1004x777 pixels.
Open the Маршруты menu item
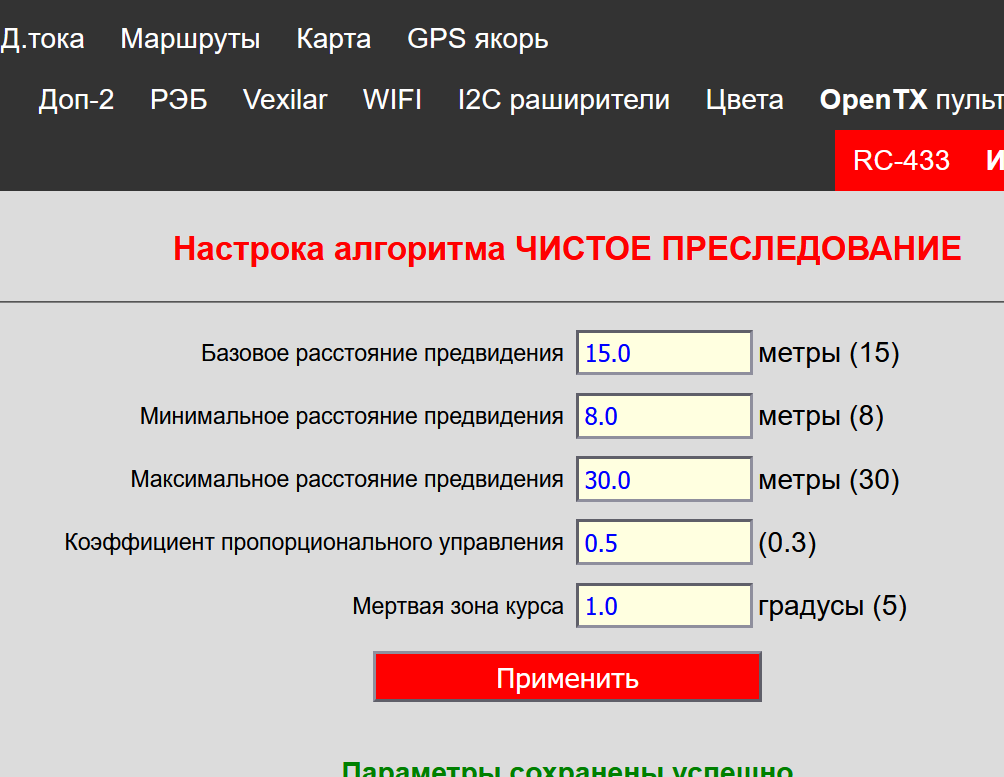(190, 39)
